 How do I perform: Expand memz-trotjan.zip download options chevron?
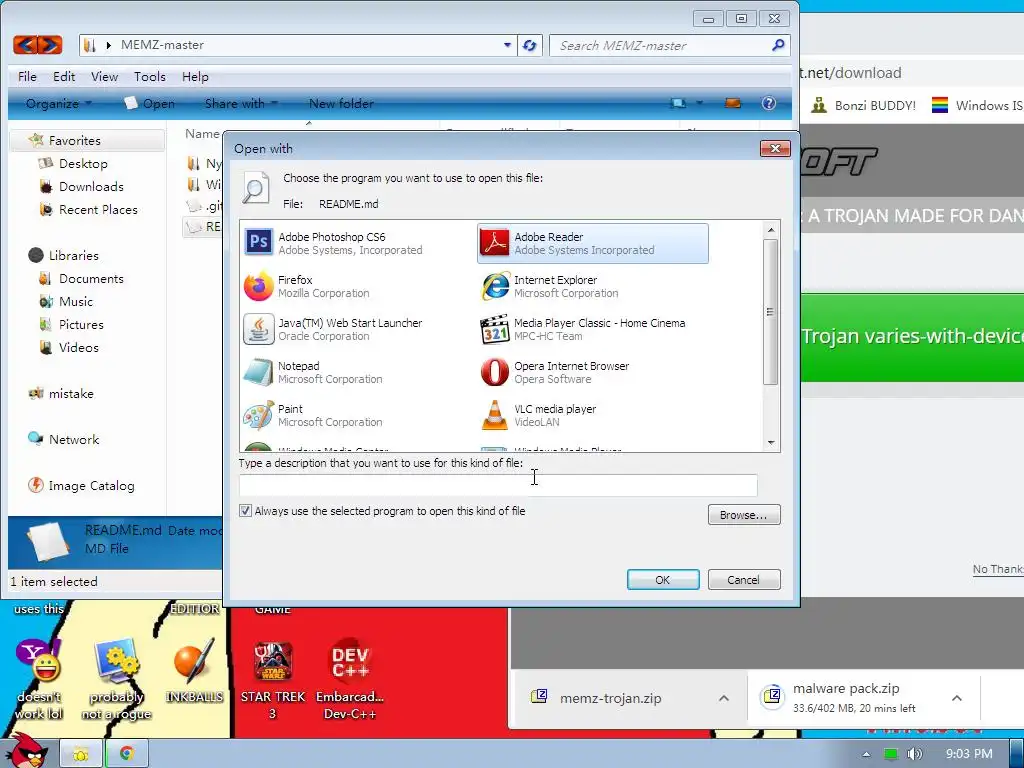[x=724, y=698]
